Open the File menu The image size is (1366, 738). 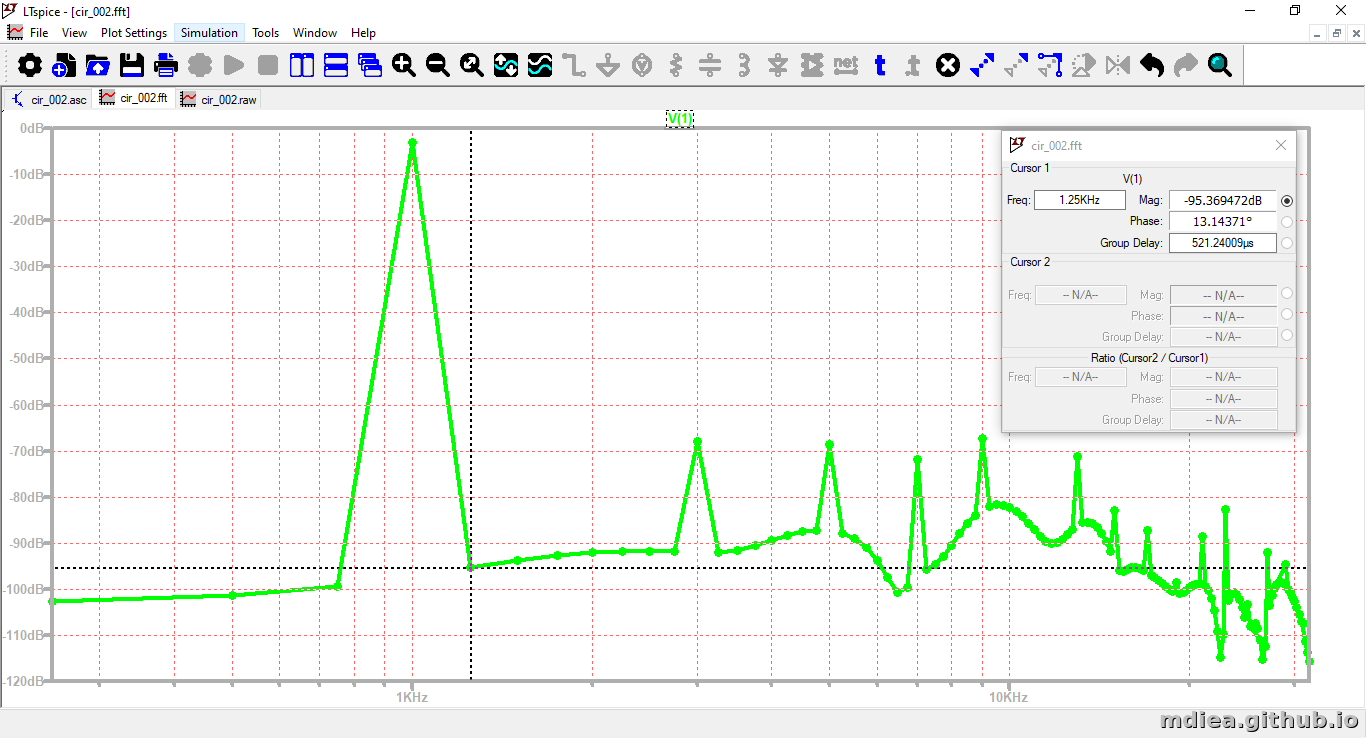point(39,33)
